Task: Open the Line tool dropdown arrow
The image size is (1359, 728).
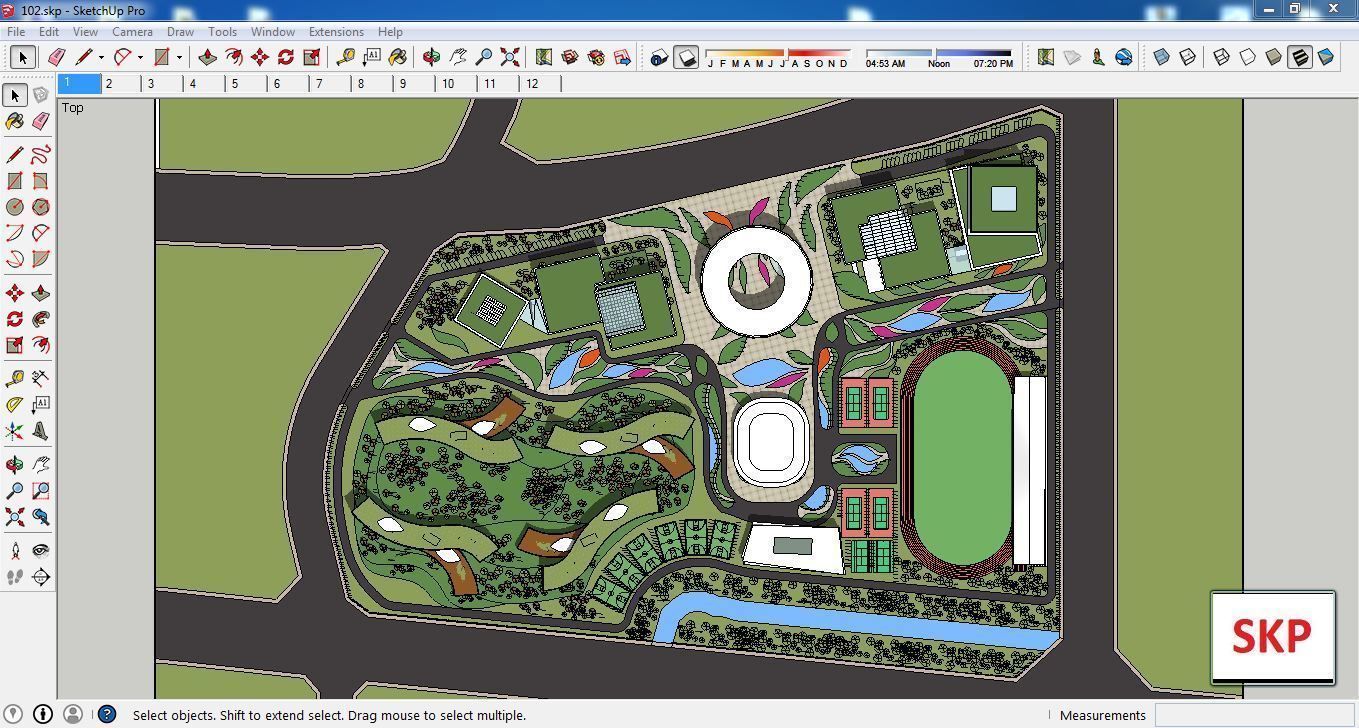Action: [x=101, y=57]
